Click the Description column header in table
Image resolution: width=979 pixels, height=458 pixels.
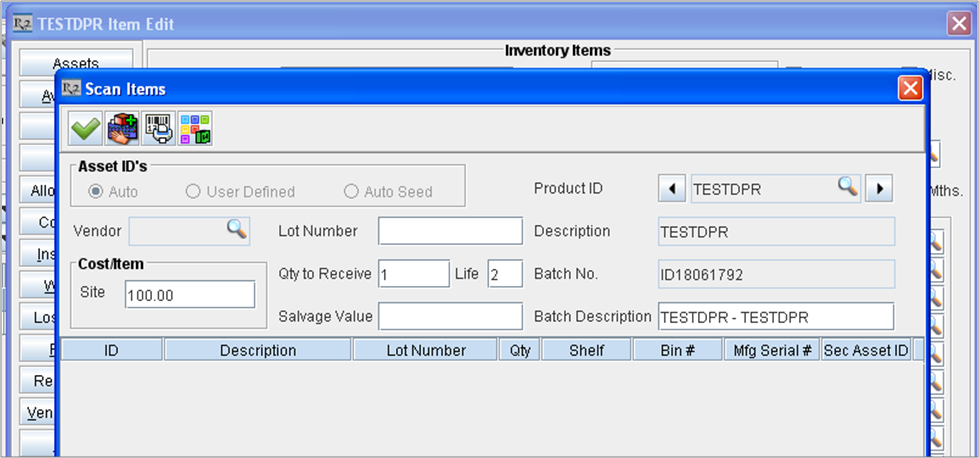pos(258,350)
